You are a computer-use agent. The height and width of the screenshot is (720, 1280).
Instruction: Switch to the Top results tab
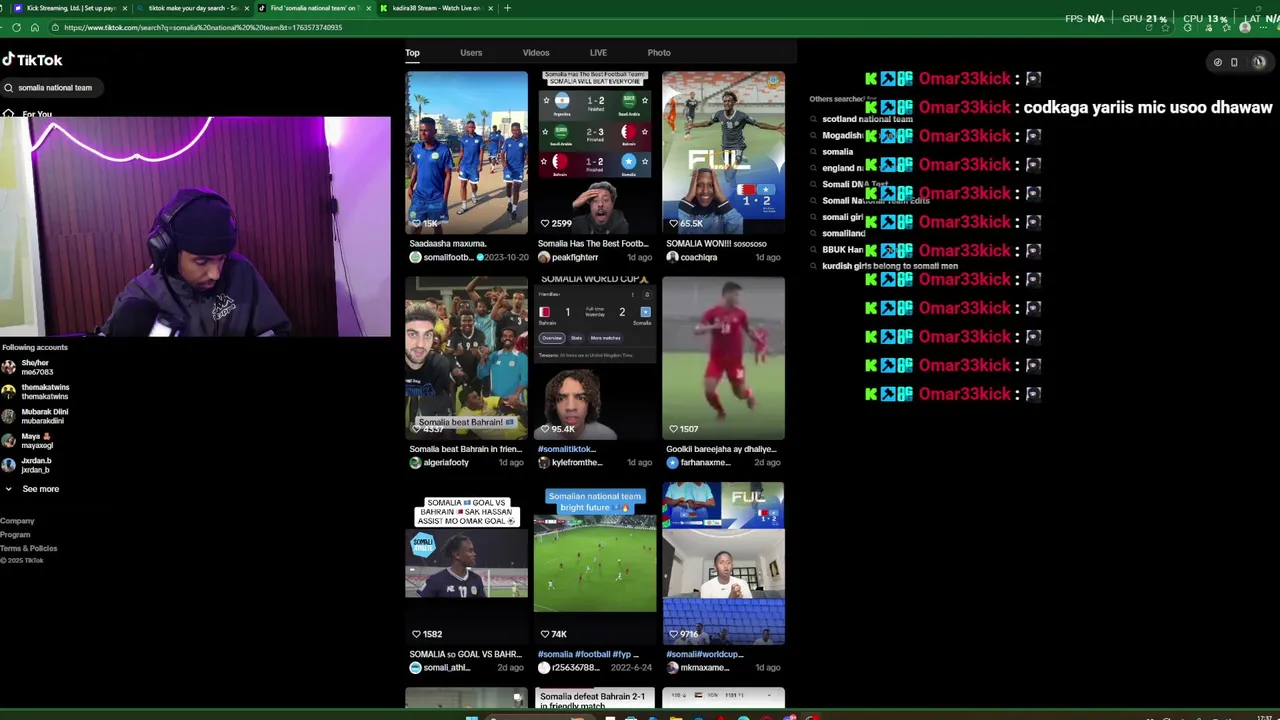pyautogui.click(x=412, y=52)
